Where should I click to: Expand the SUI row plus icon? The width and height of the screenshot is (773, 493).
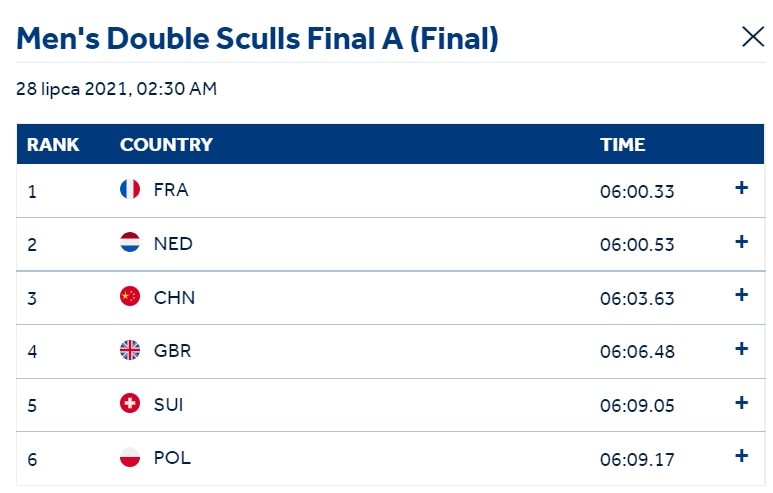click(x=741, y=403)
